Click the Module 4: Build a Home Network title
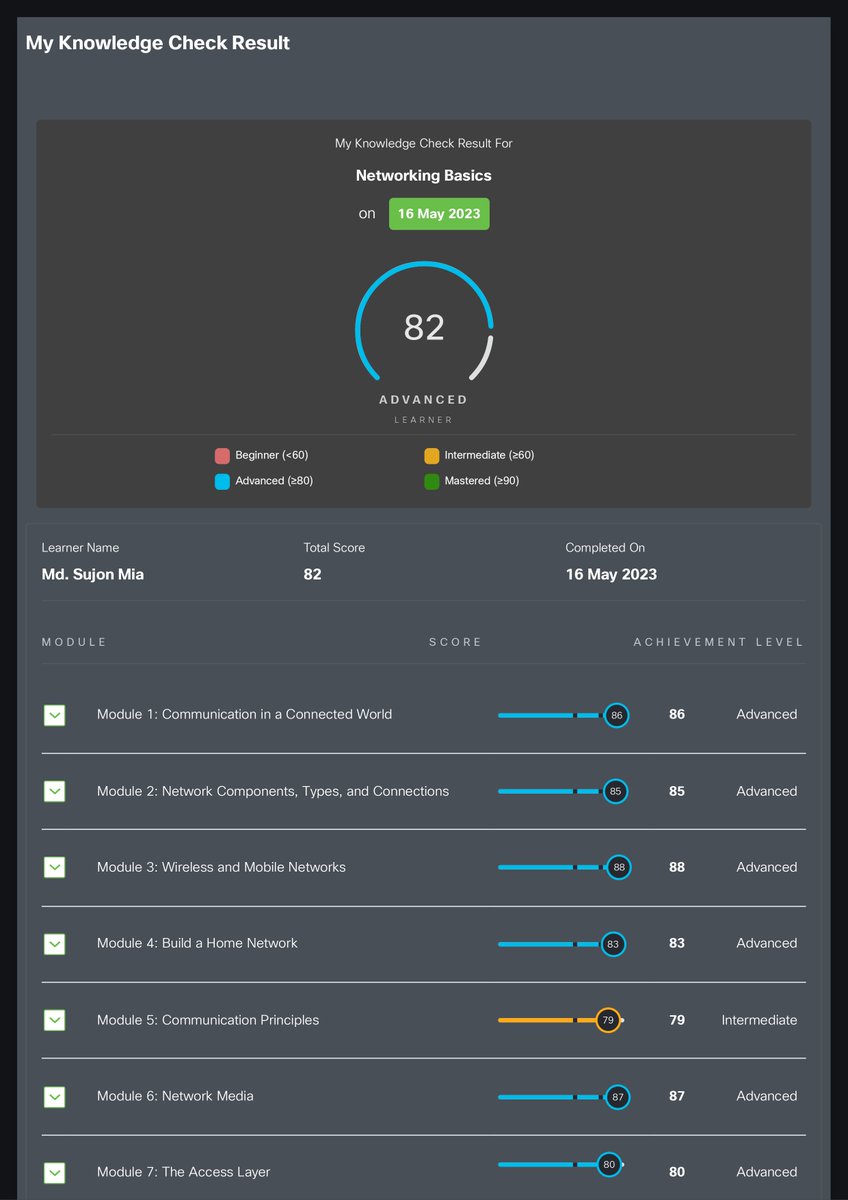 click(x=197, y=943)
